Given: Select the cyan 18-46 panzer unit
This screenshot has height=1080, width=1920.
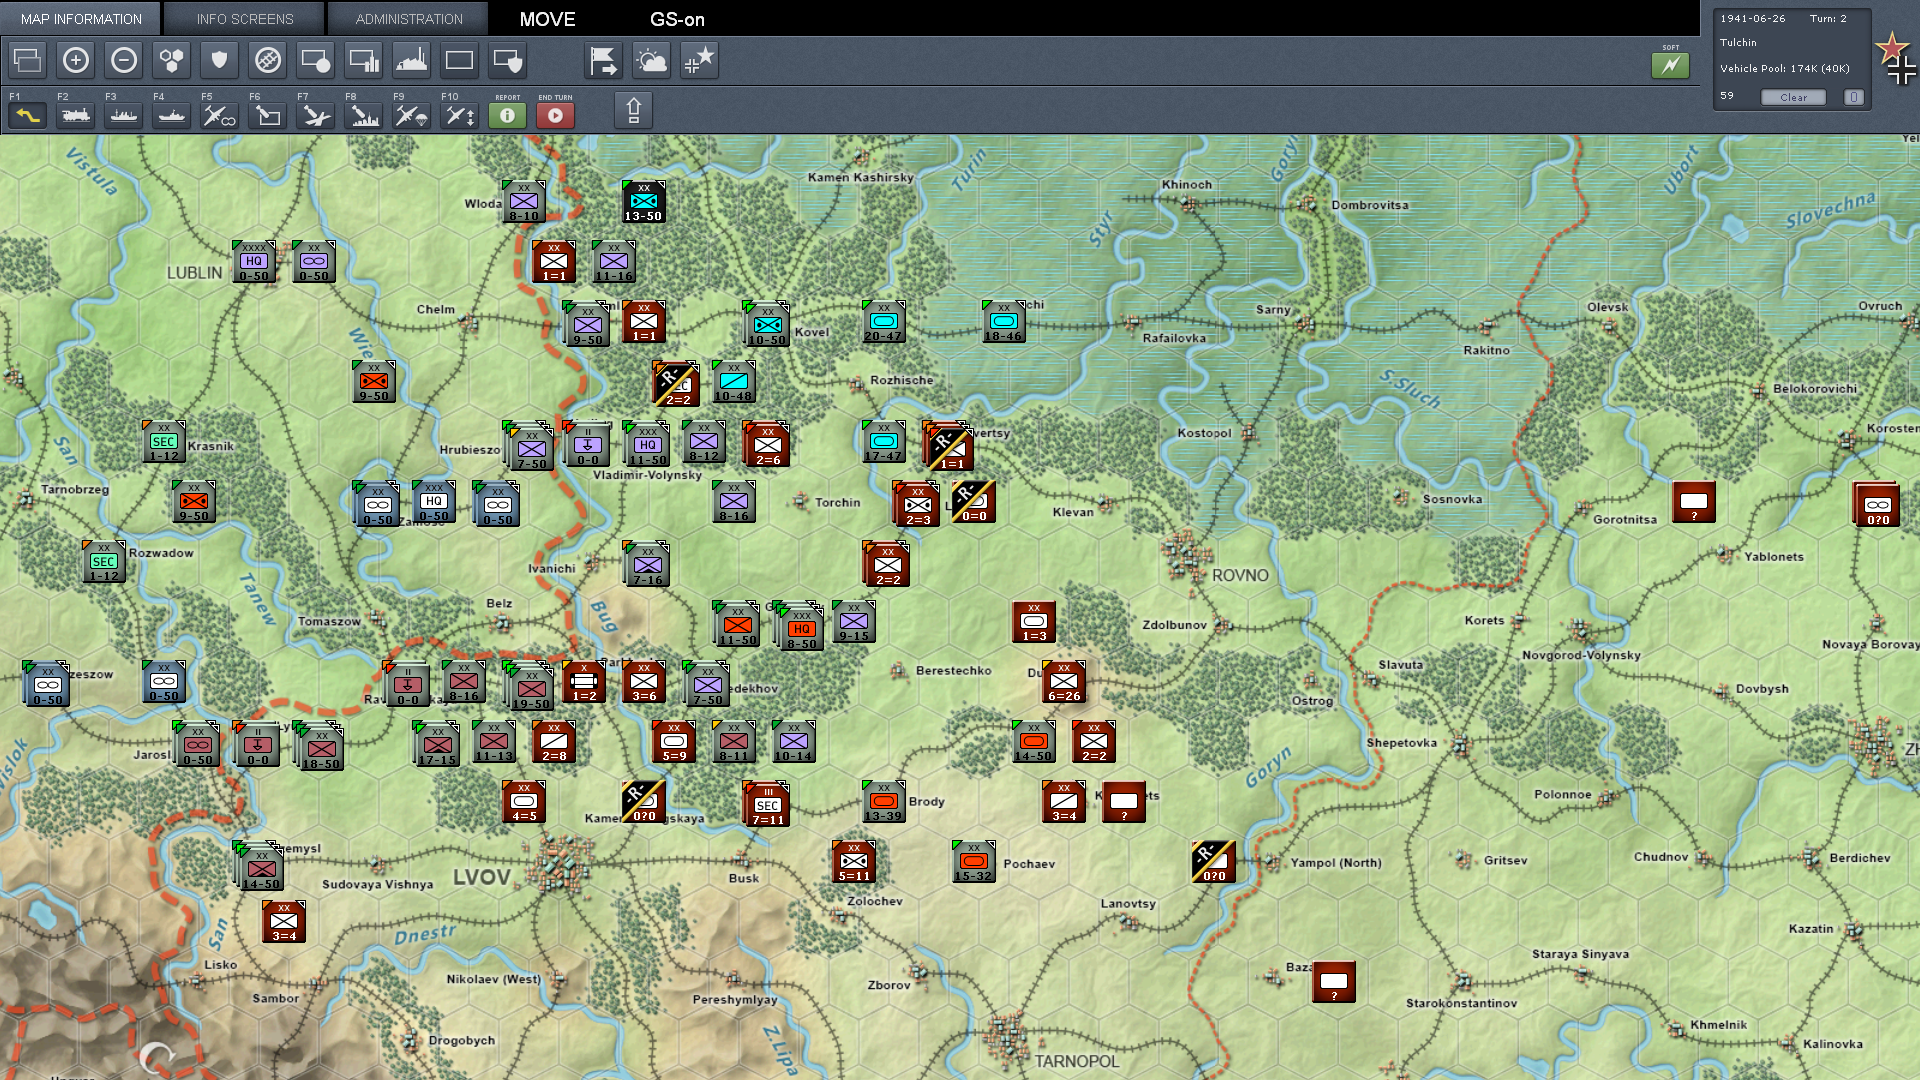Looking at the screenshot, I should pos(1004,322).
